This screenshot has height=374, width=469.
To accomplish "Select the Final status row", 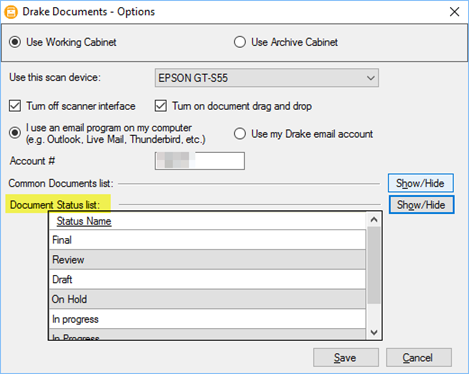I will tap(207, 240).
